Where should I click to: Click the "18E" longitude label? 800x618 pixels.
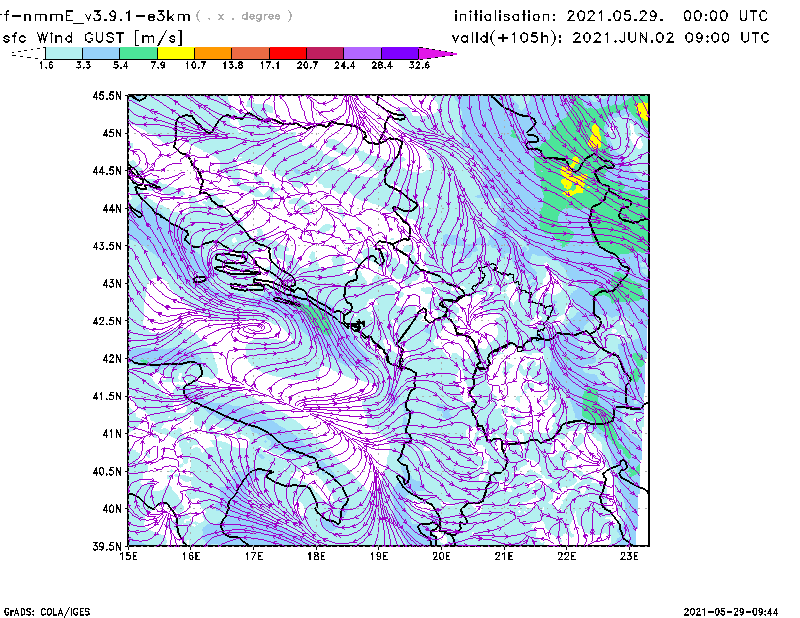click(316, 556)
